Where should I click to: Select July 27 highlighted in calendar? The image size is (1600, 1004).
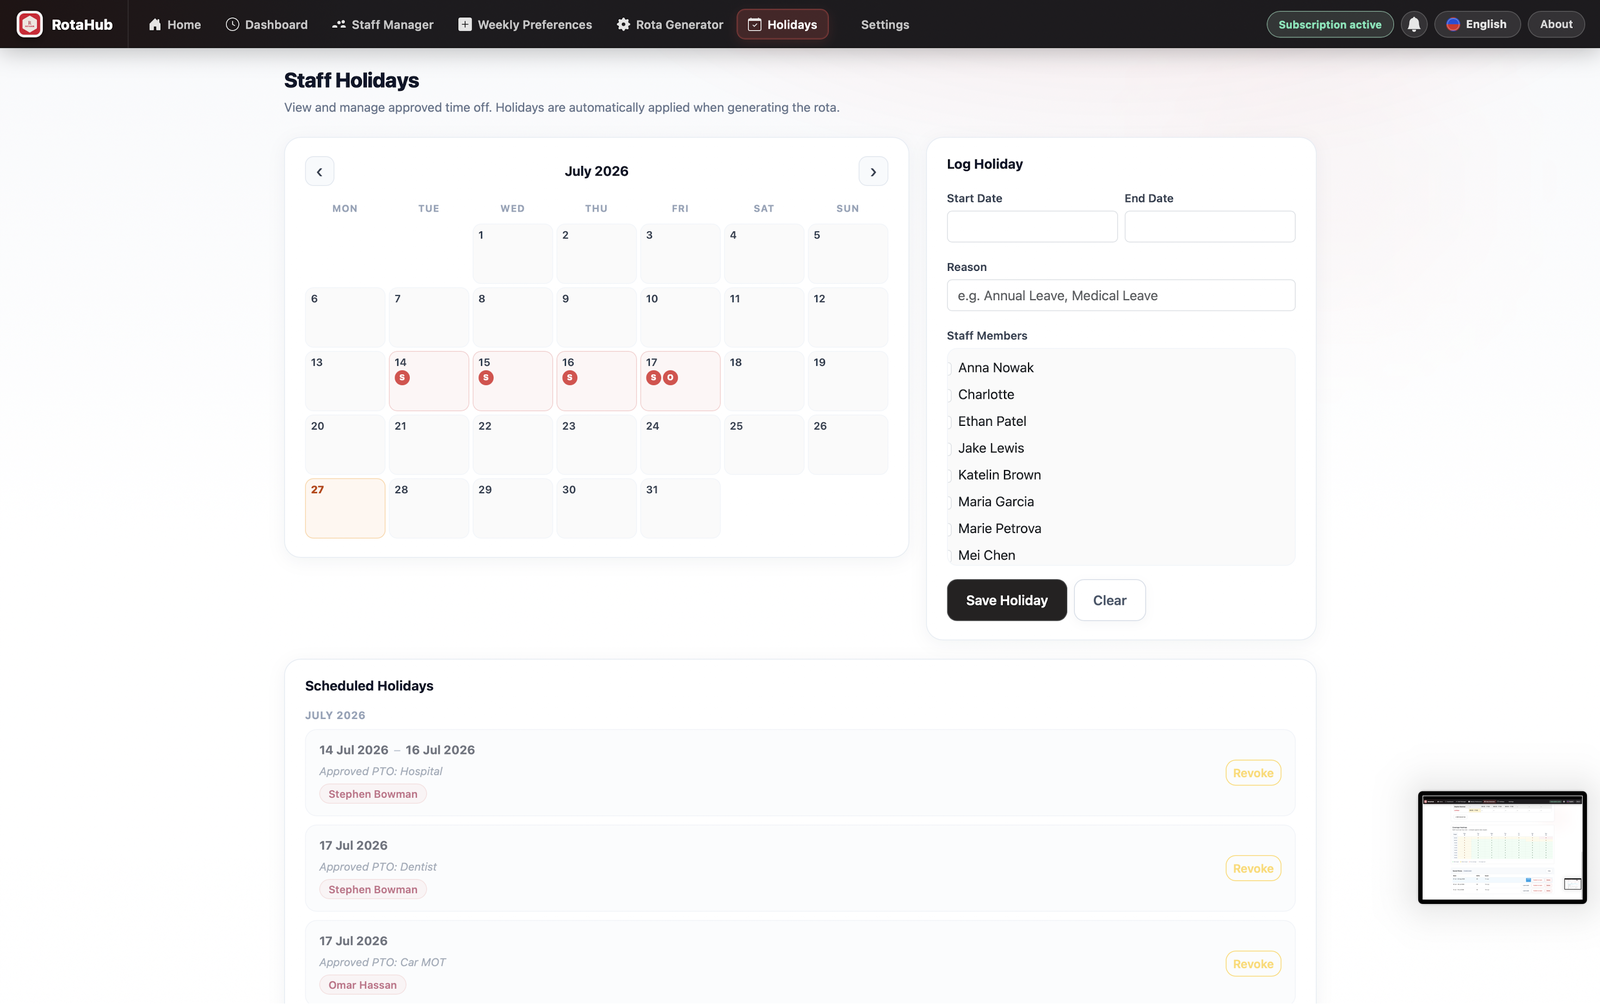point(345,508)
